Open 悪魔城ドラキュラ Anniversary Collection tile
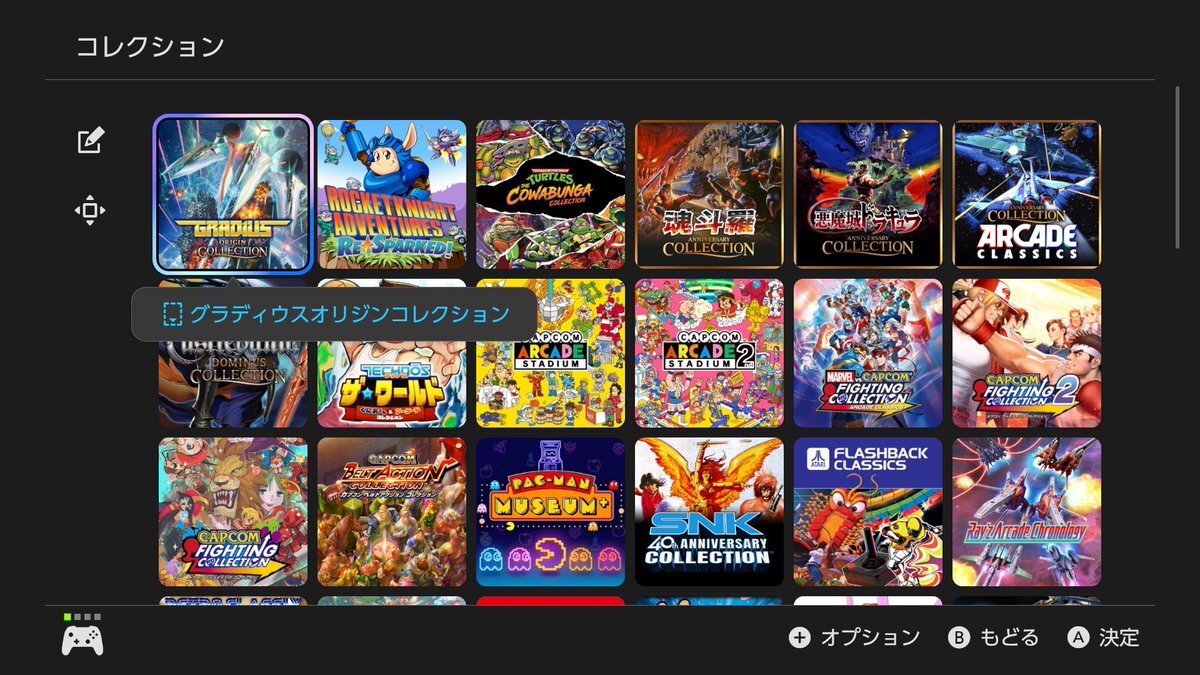Screen dimensions: 1200x675 pos(868,194)
